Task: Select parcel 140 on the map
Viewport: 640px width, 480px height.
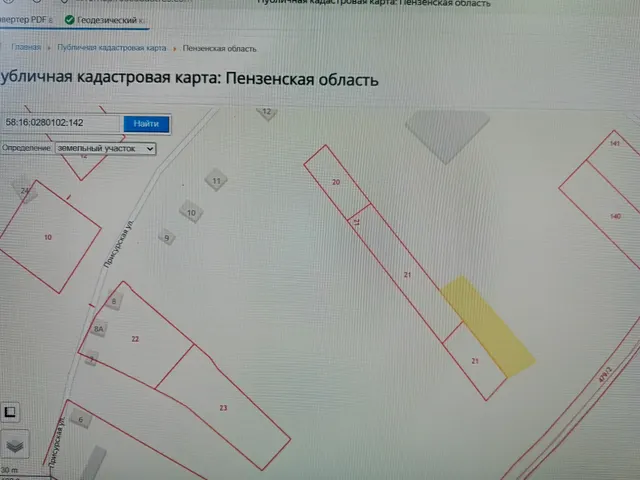Action: tap(616, 216)
